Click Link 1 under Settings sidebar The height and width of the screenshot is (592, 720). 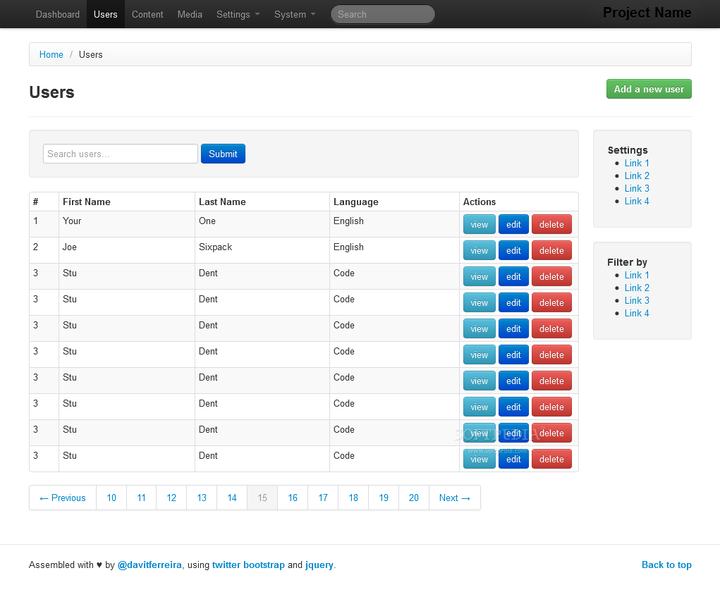pos(637,163)
